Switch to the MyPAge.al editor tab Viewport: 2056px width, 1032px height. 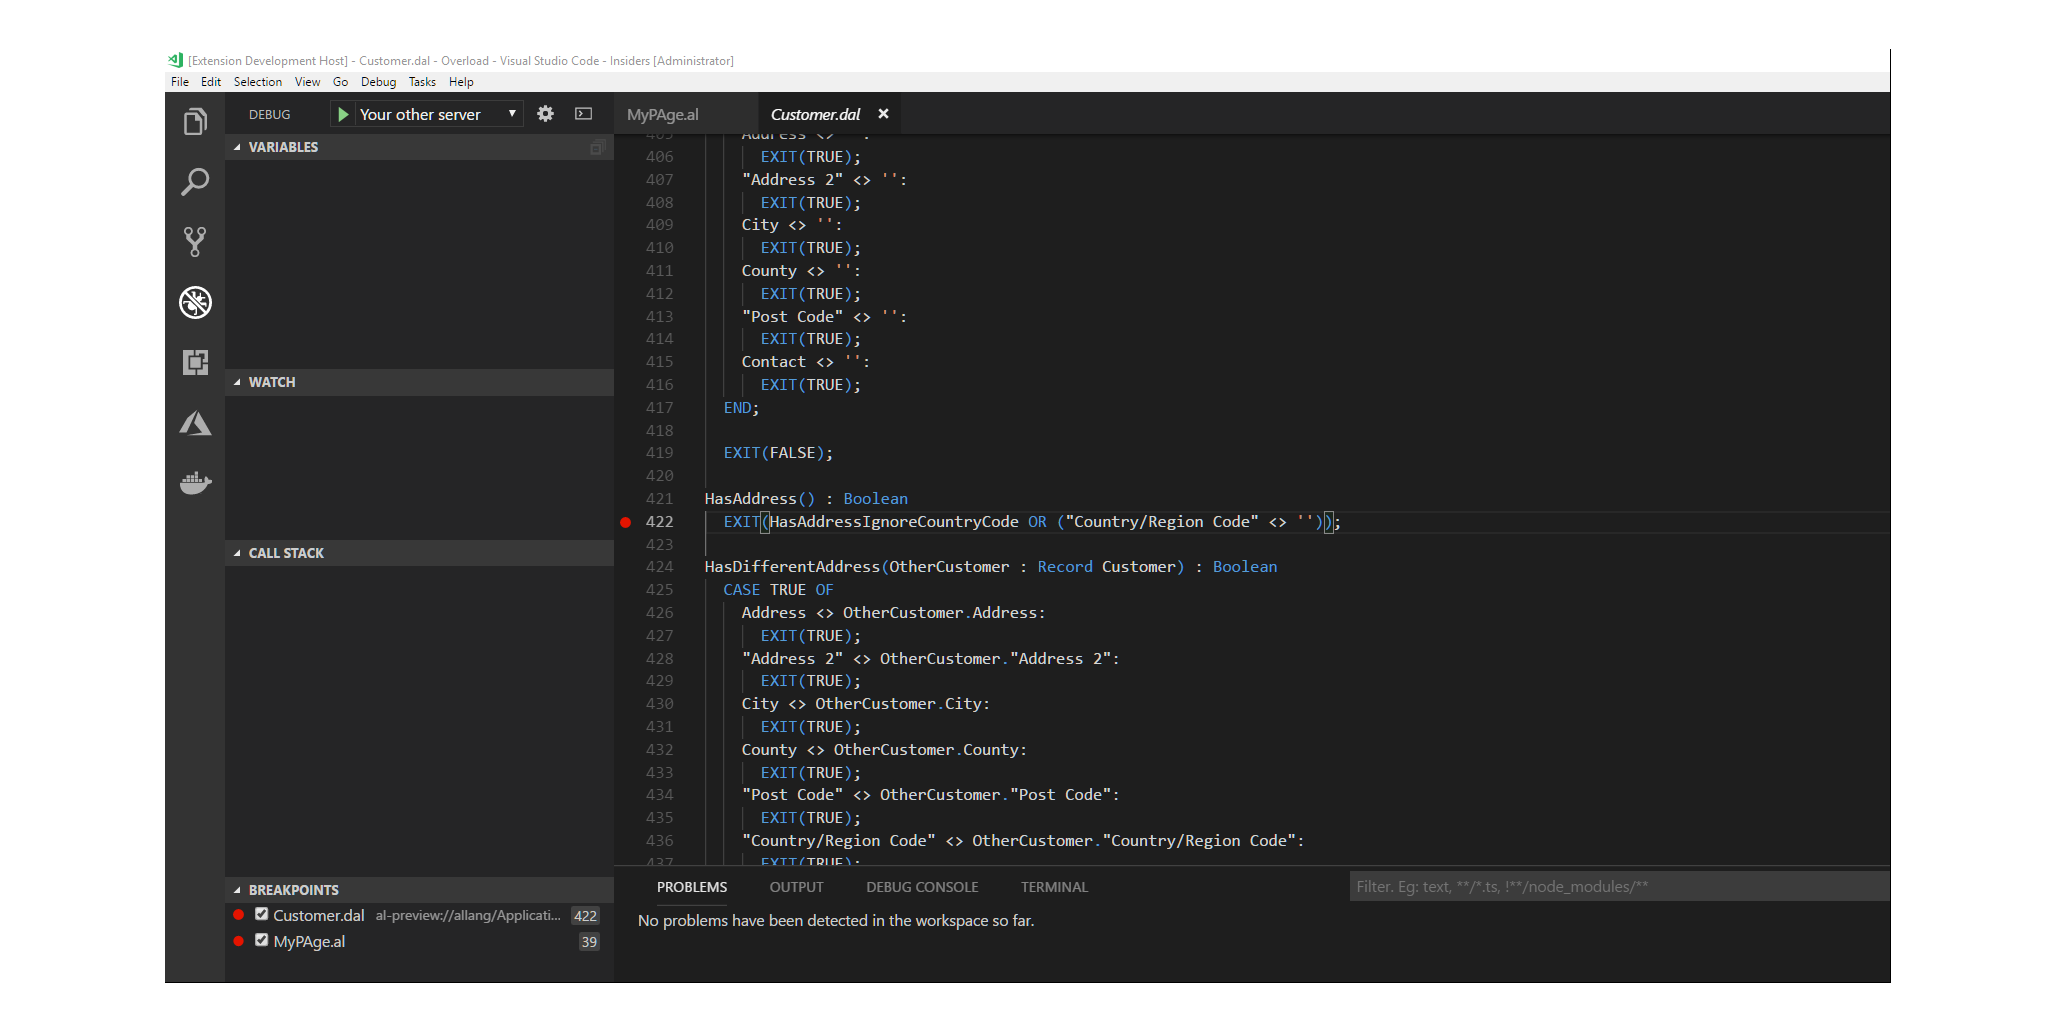pos(662,115)
